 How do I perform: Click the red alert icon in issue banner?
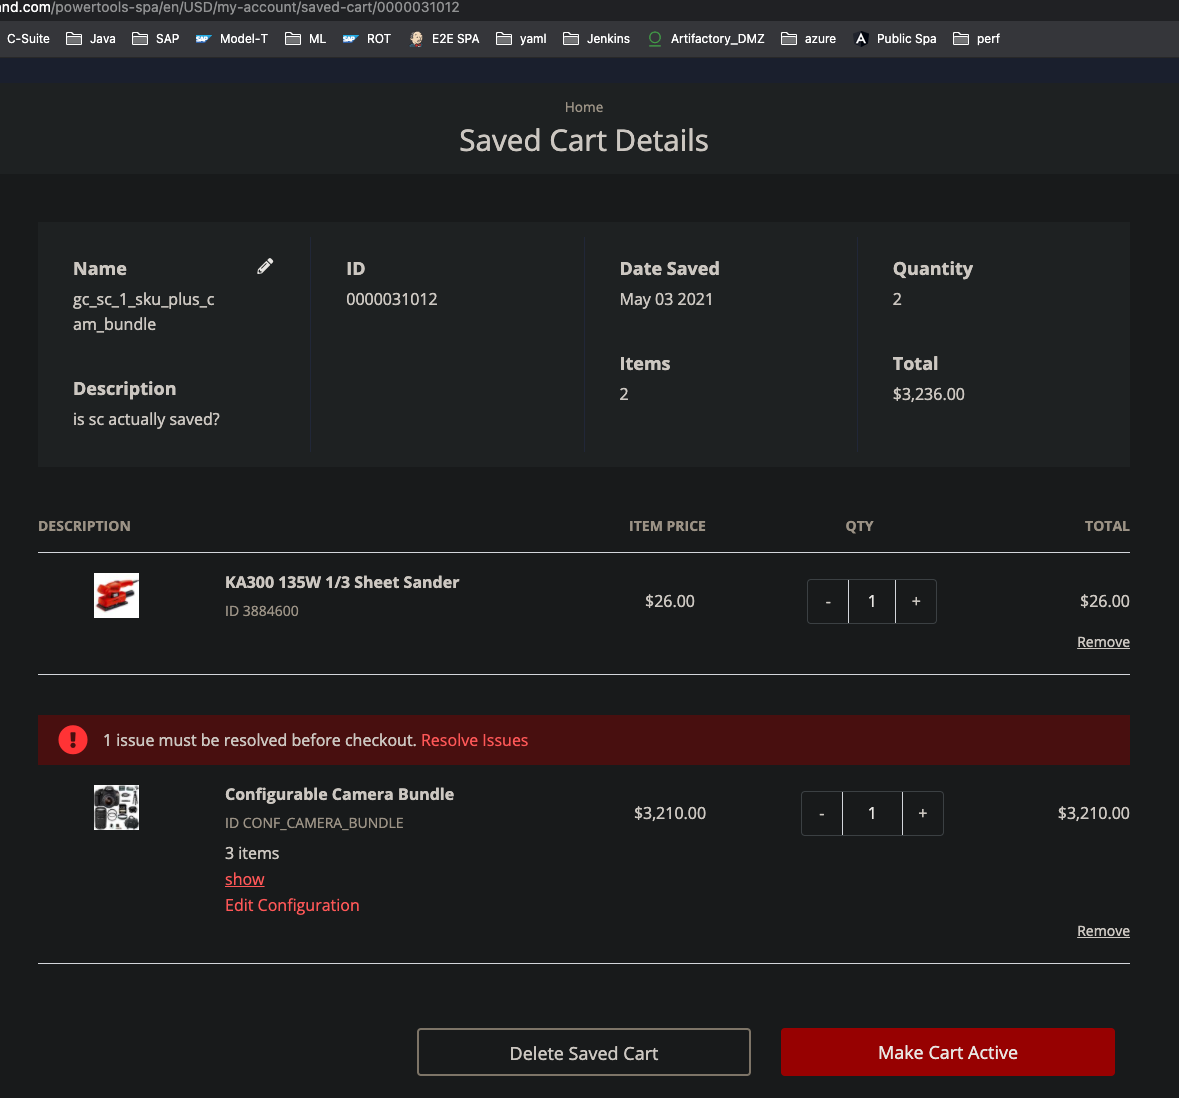point(72,740)
